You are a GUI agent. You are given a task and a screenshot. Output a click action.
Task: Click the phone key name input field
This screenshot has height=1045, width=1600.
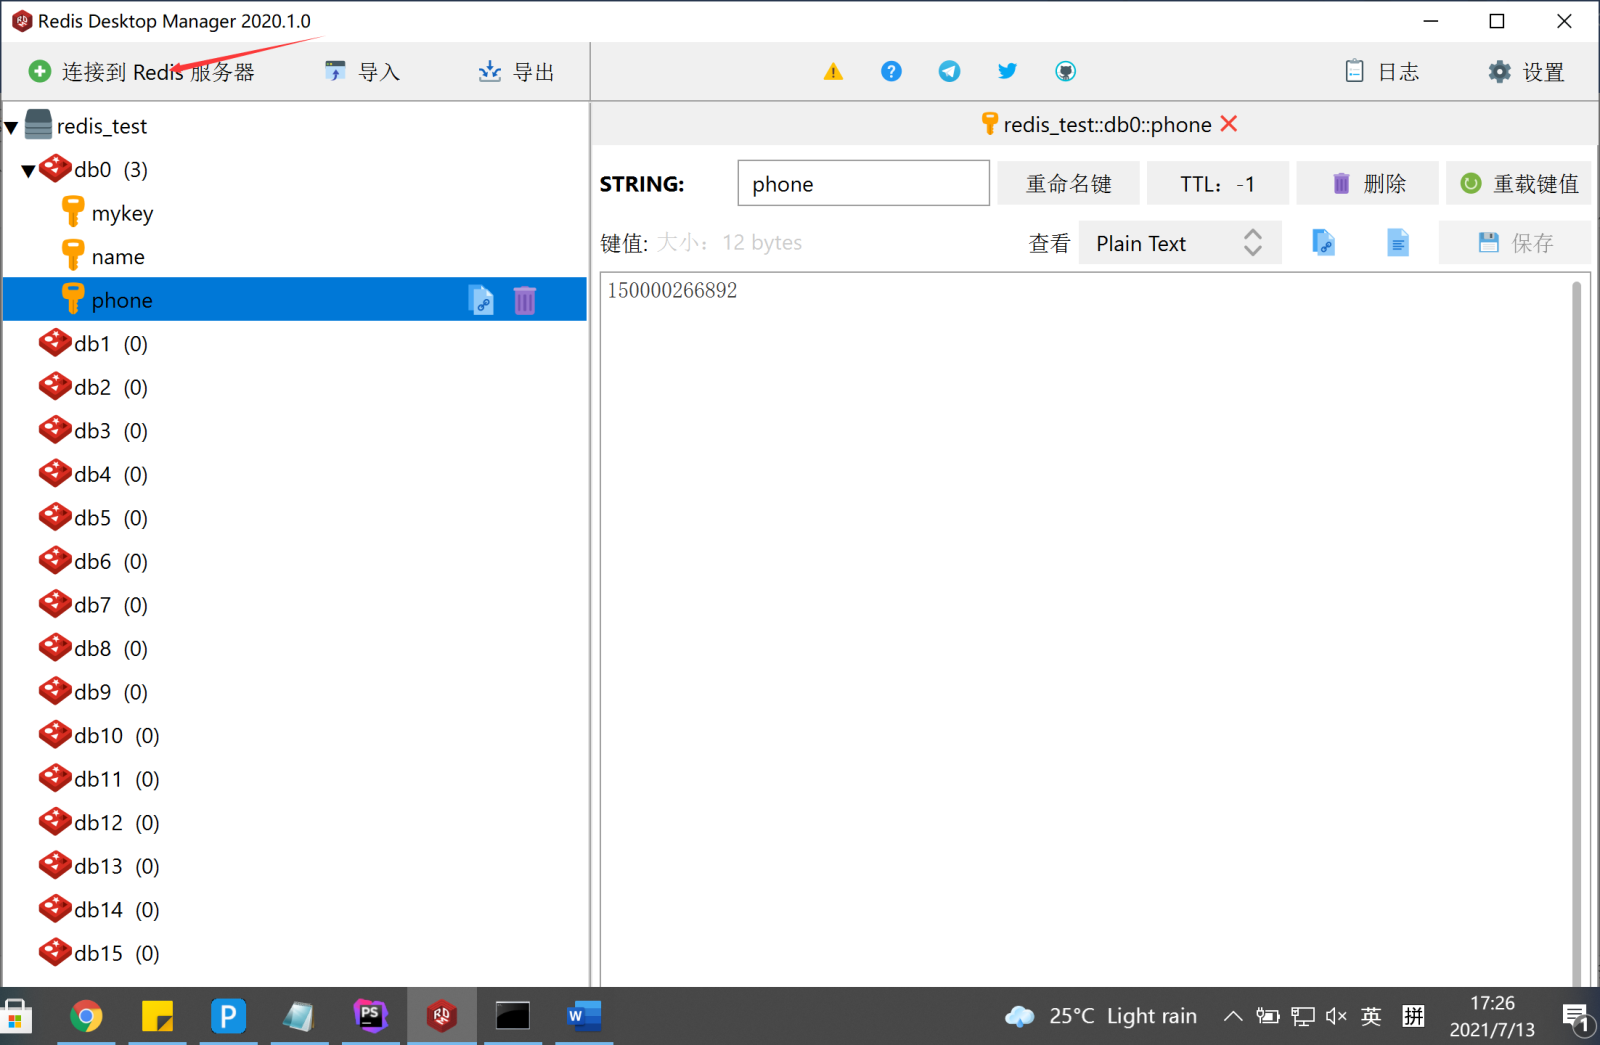coord(864,184)
